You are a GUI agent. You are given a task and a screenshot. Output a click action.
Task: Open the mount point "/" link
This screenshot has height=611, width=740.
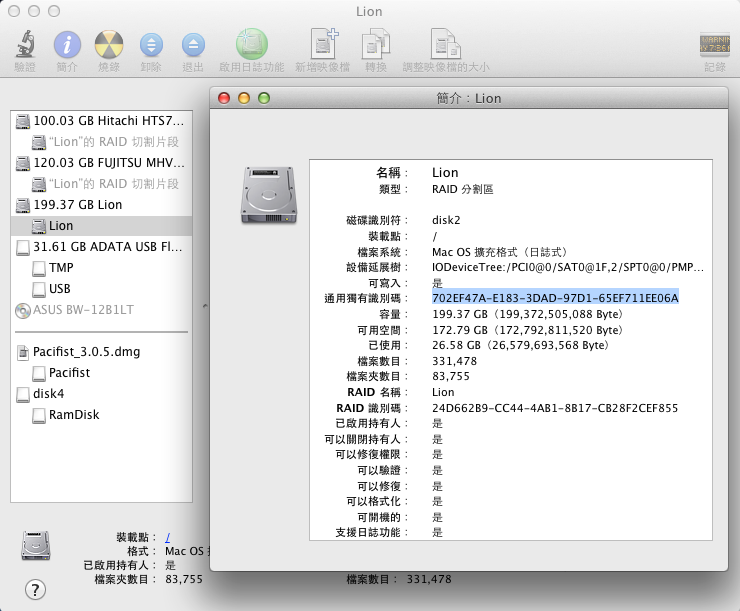pyautogui.click(x=168, y=537)
